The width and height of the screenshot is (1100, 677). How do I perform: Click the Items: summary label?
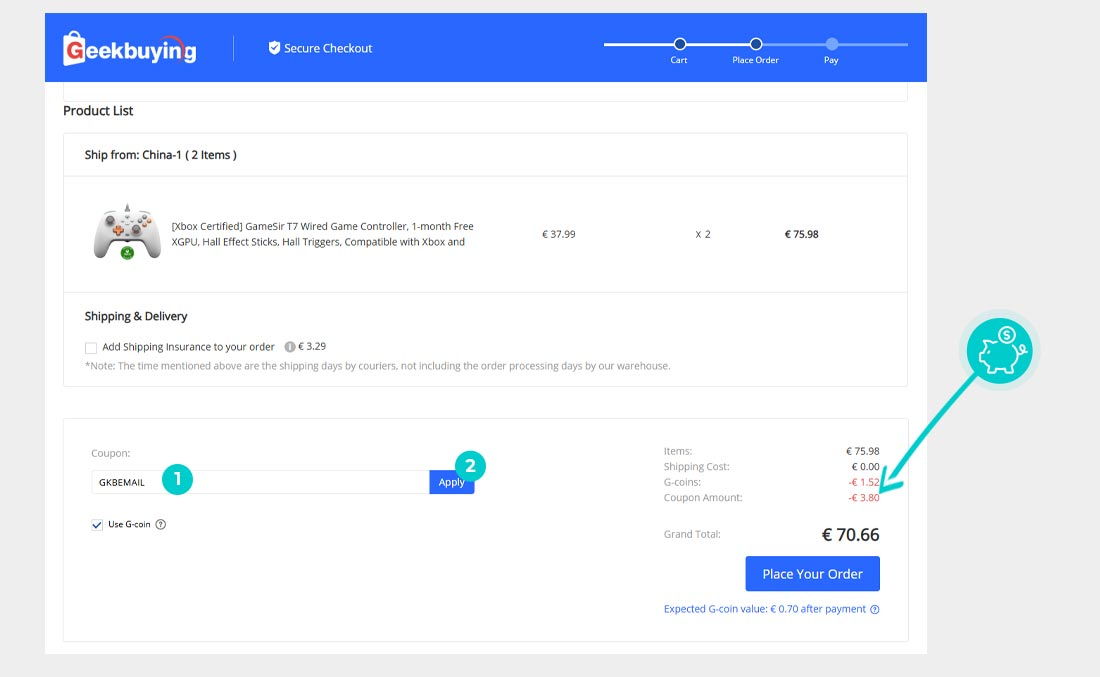678,452
